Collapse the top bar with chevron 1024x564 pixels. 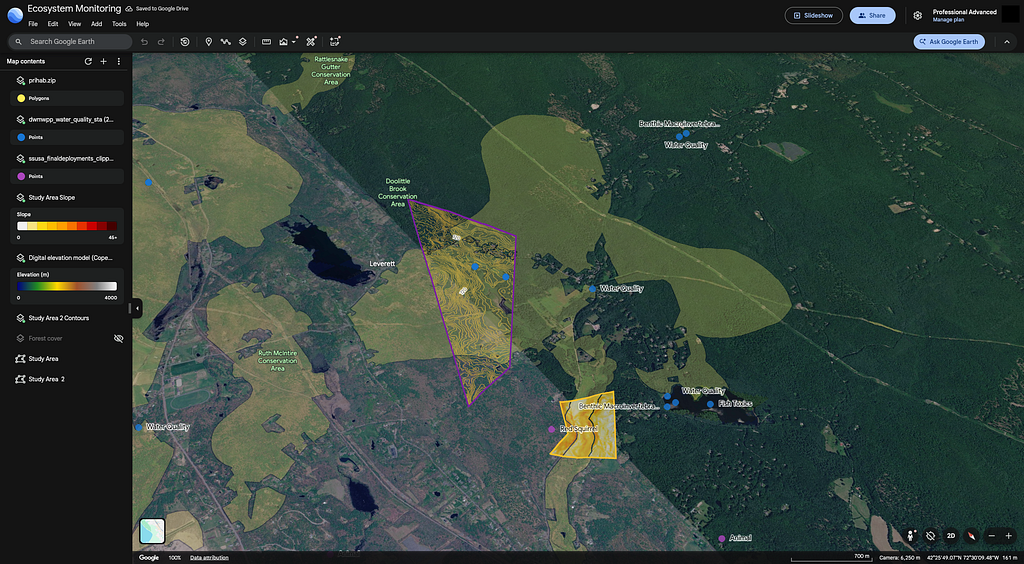click(1006, 42)
